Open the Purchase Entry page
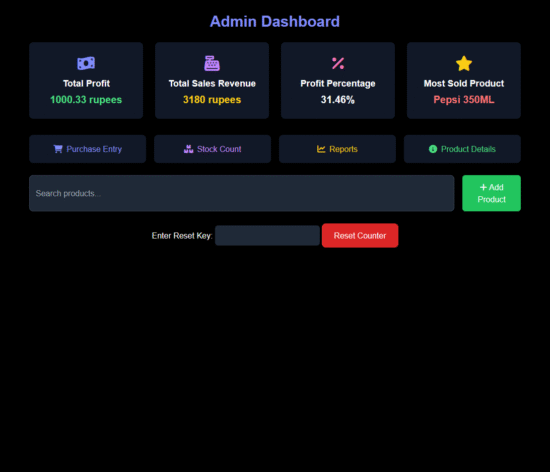Image resolution: width=550 pixels, height=472 pixels. point(87,149)
